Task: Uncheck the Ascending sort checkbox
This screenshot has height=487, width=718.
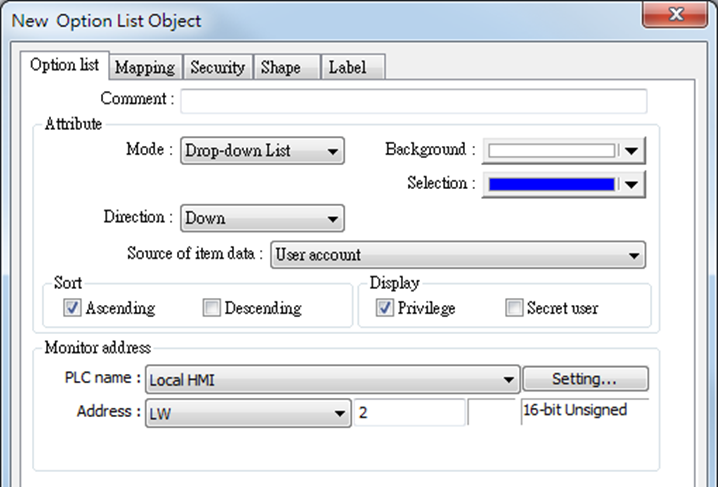Action: (x=72, y=308)
